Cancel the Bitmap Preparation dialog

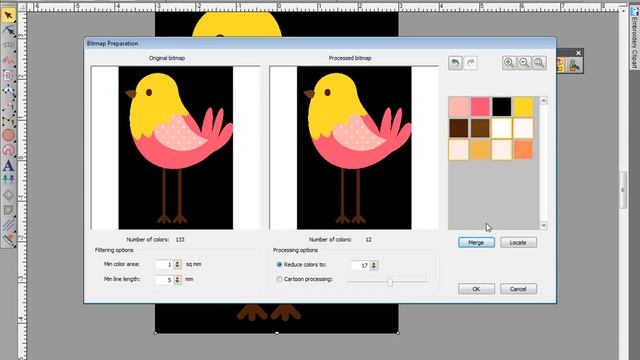(x=518, y=289)
